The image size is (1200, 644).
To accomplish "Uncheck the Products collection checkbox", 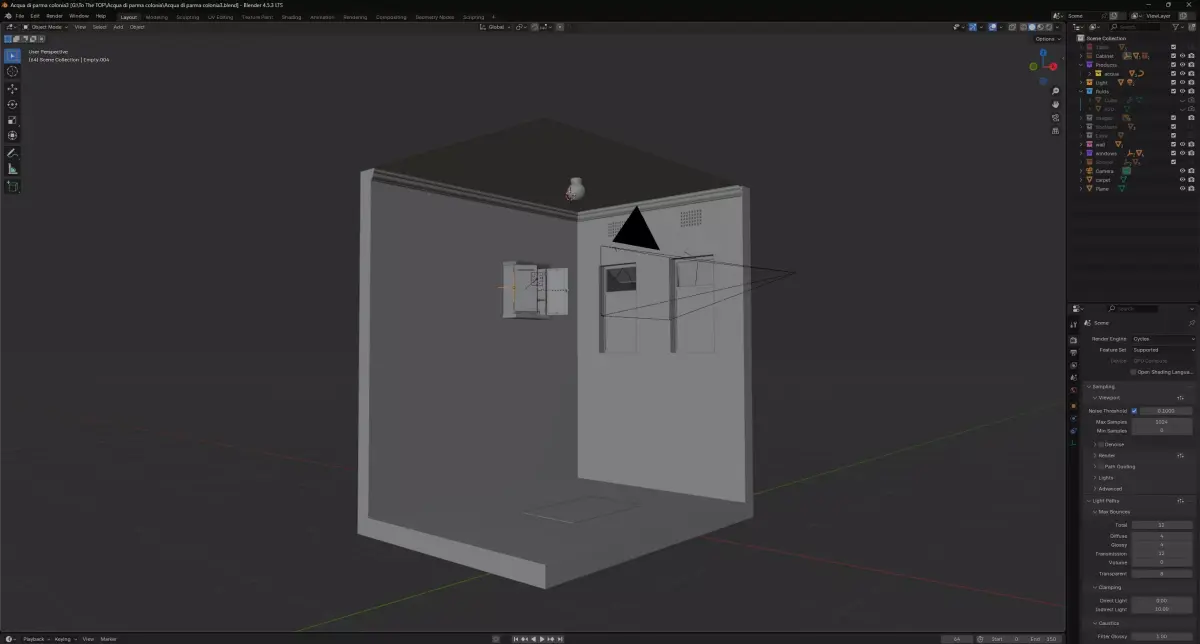I will (x=1173, y=65).
